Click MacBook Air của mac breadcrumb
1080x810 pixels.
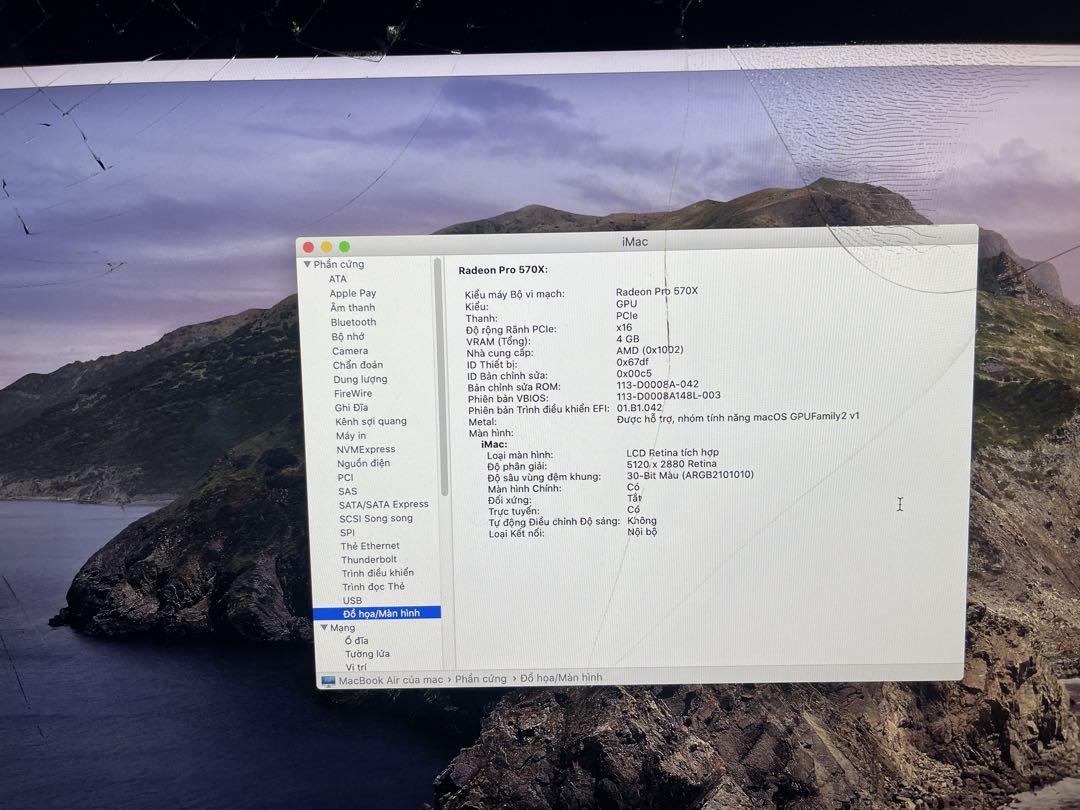[x=391, y=681]
